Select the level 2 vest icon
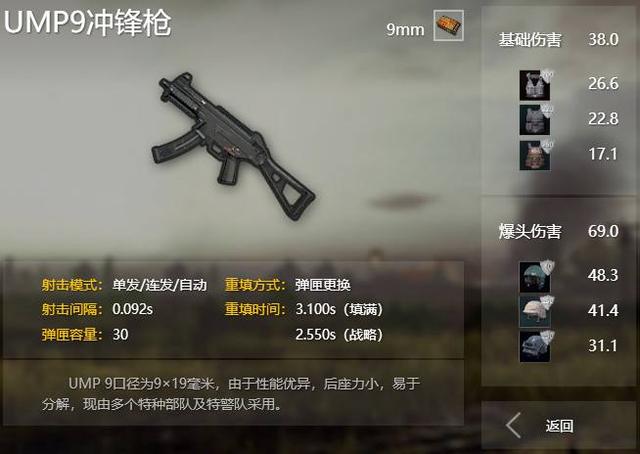Screen dimensions: 640x454 click(x=535, y=120)
